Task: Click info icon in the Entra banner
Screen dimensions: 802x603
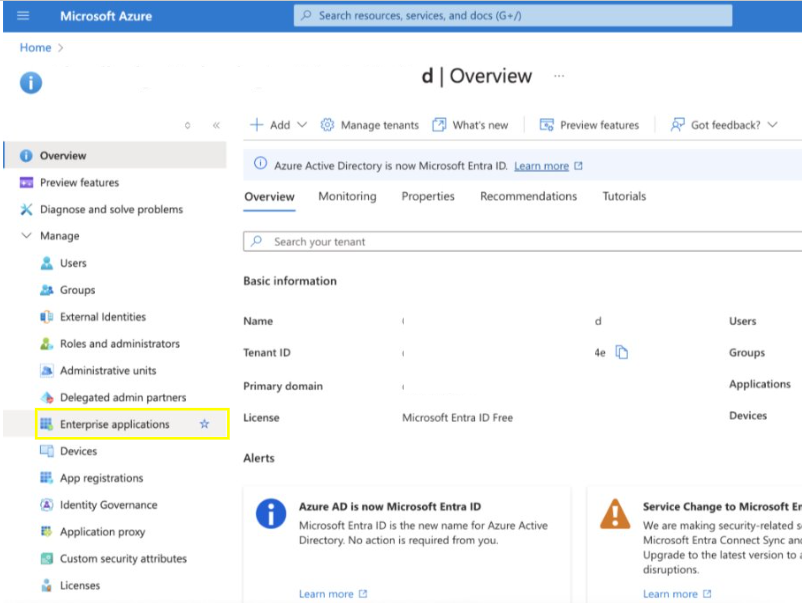Action: coord(260,163)
